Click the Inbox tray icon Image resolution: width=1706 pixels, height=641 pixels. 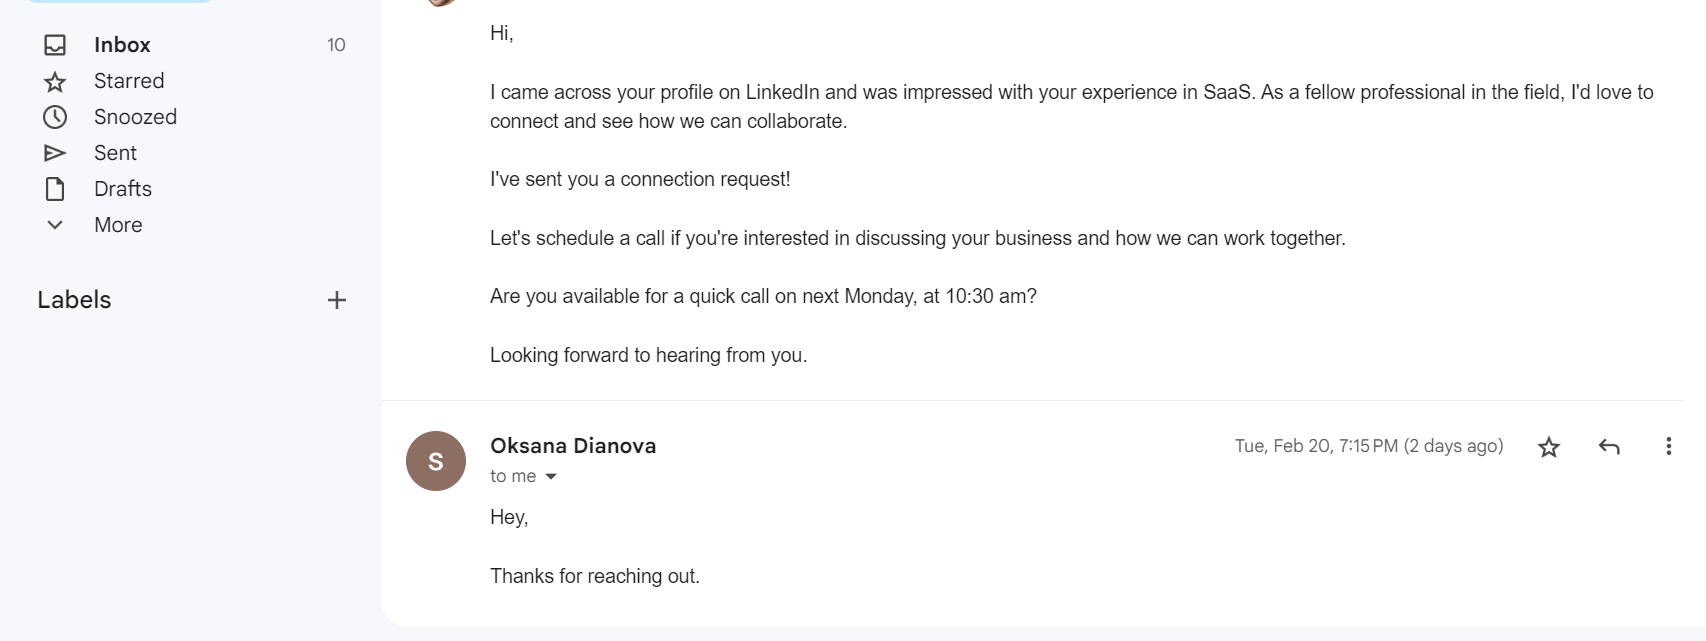[x=55, y=45]
